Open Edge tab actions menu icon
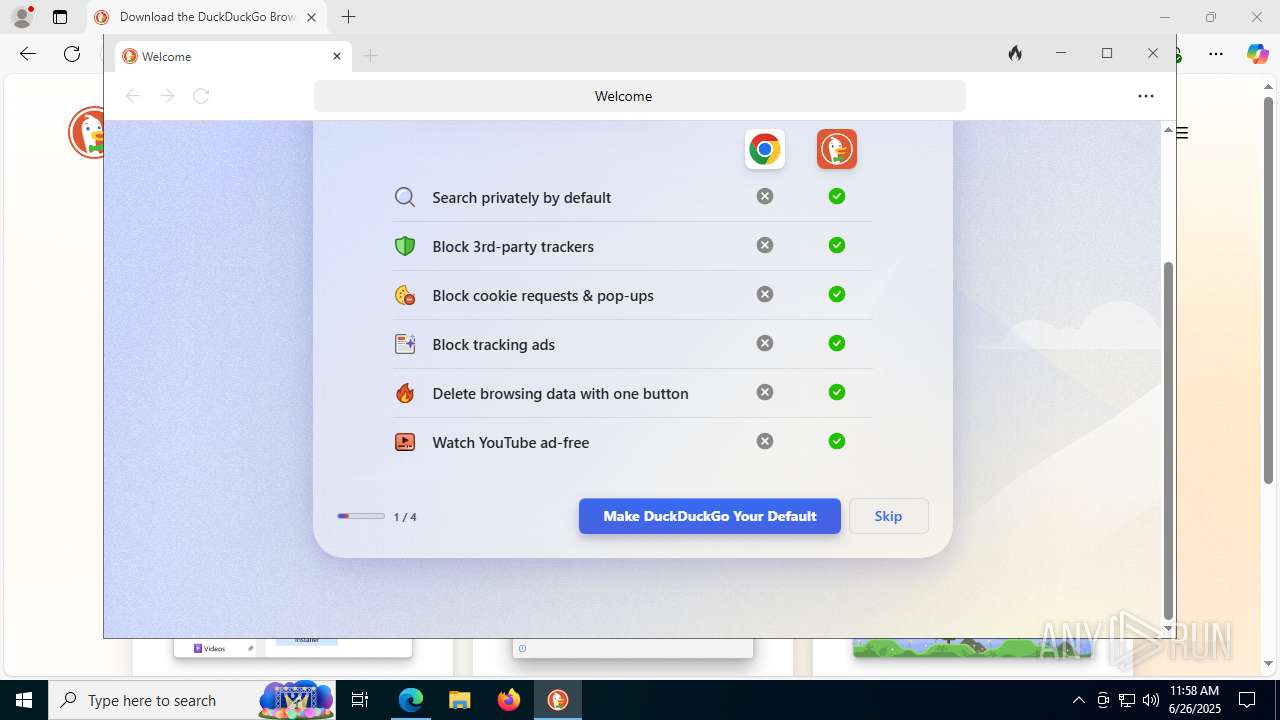The height and width of the screenshot is (720, 1280). pos(60,17)
